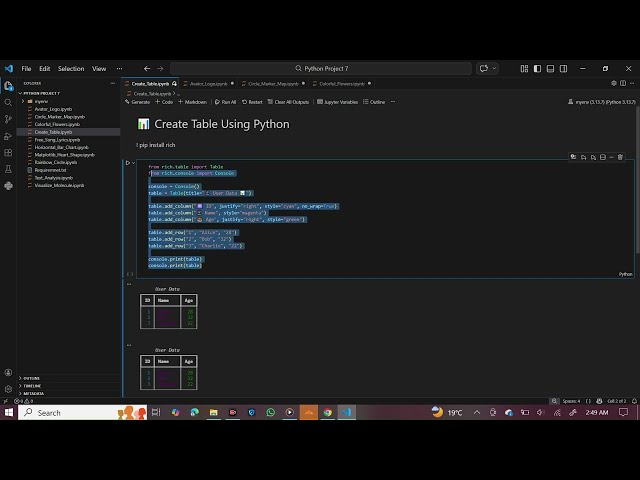Open the overflow menu after View
Viewport: 640px width, 480px height.
[x=119, y=69]
